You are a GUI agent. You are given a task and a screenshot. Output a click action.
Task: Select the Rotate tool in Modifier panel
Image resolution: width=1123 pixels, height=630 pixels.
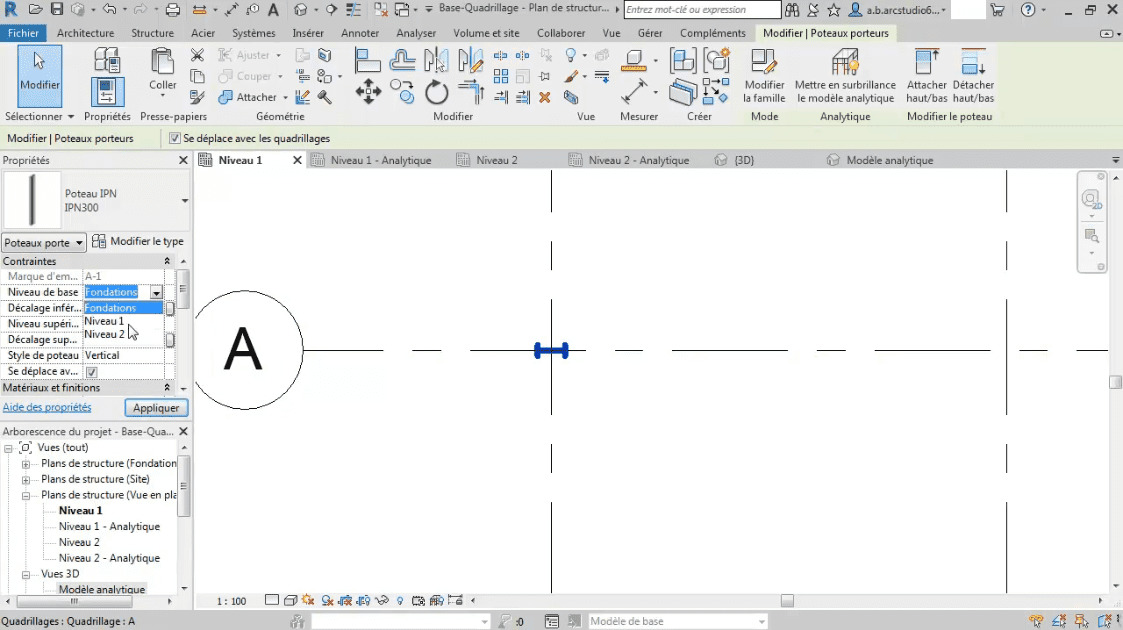(436, 94)
